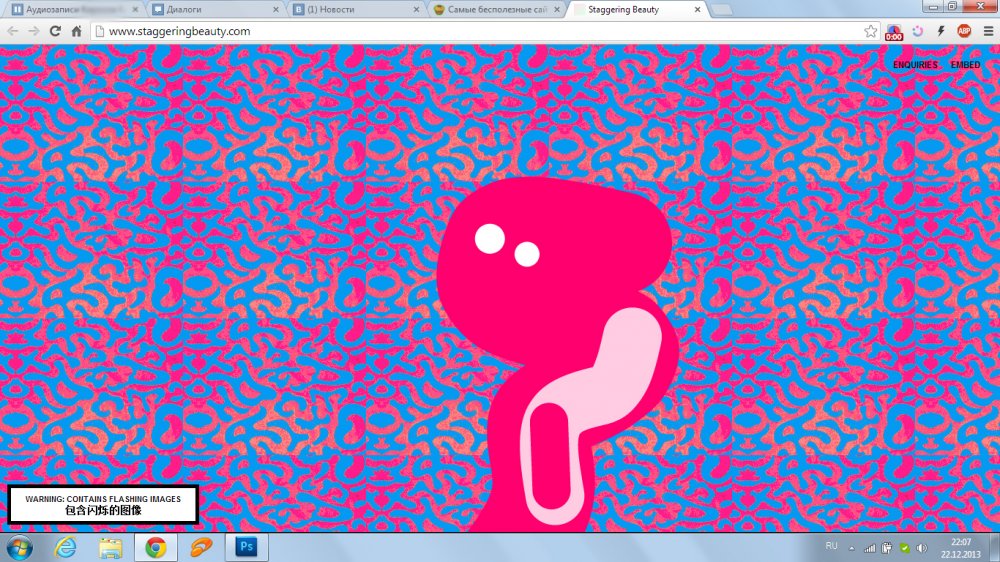Switch to the Аудиозаписи tab
Viewport: 1000px width, 562px height.
tap(70, 9)
